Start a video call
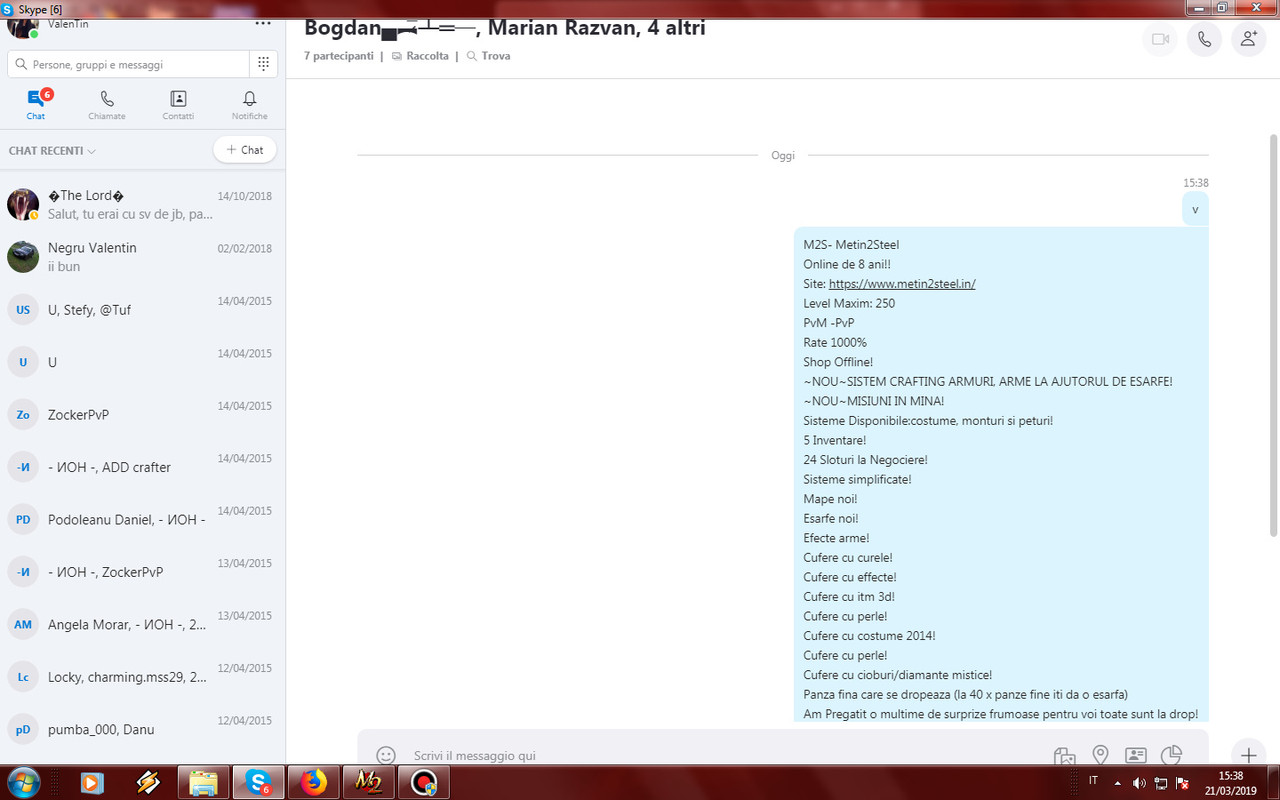The width and height of the screenshot is (1280, 800). tap(1160, 39)
